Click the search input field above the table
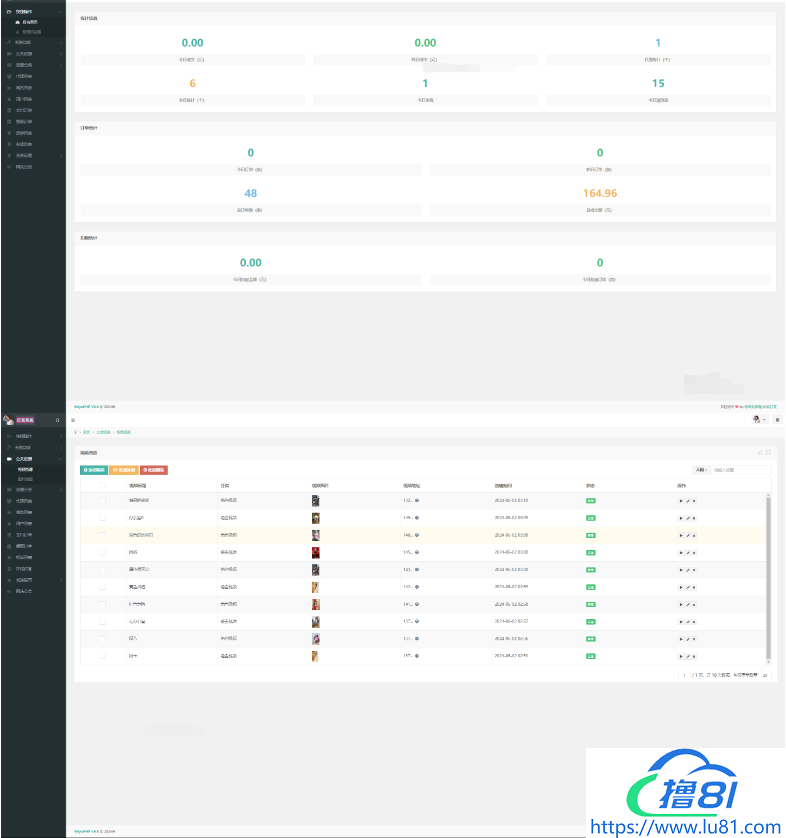Viewport: 786px width, 838px height. pyautogui.click(x=741, y=469)
